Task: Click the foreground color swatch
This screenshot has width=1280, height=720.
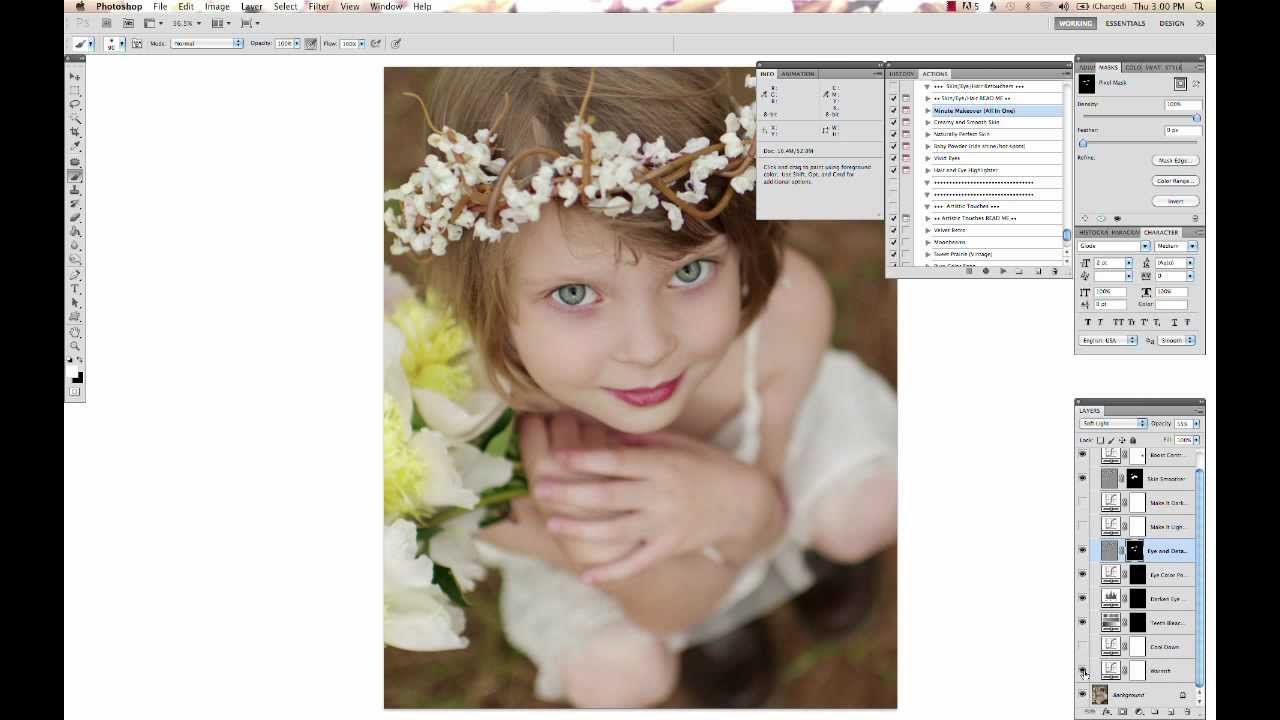Action: pos(71,371)
